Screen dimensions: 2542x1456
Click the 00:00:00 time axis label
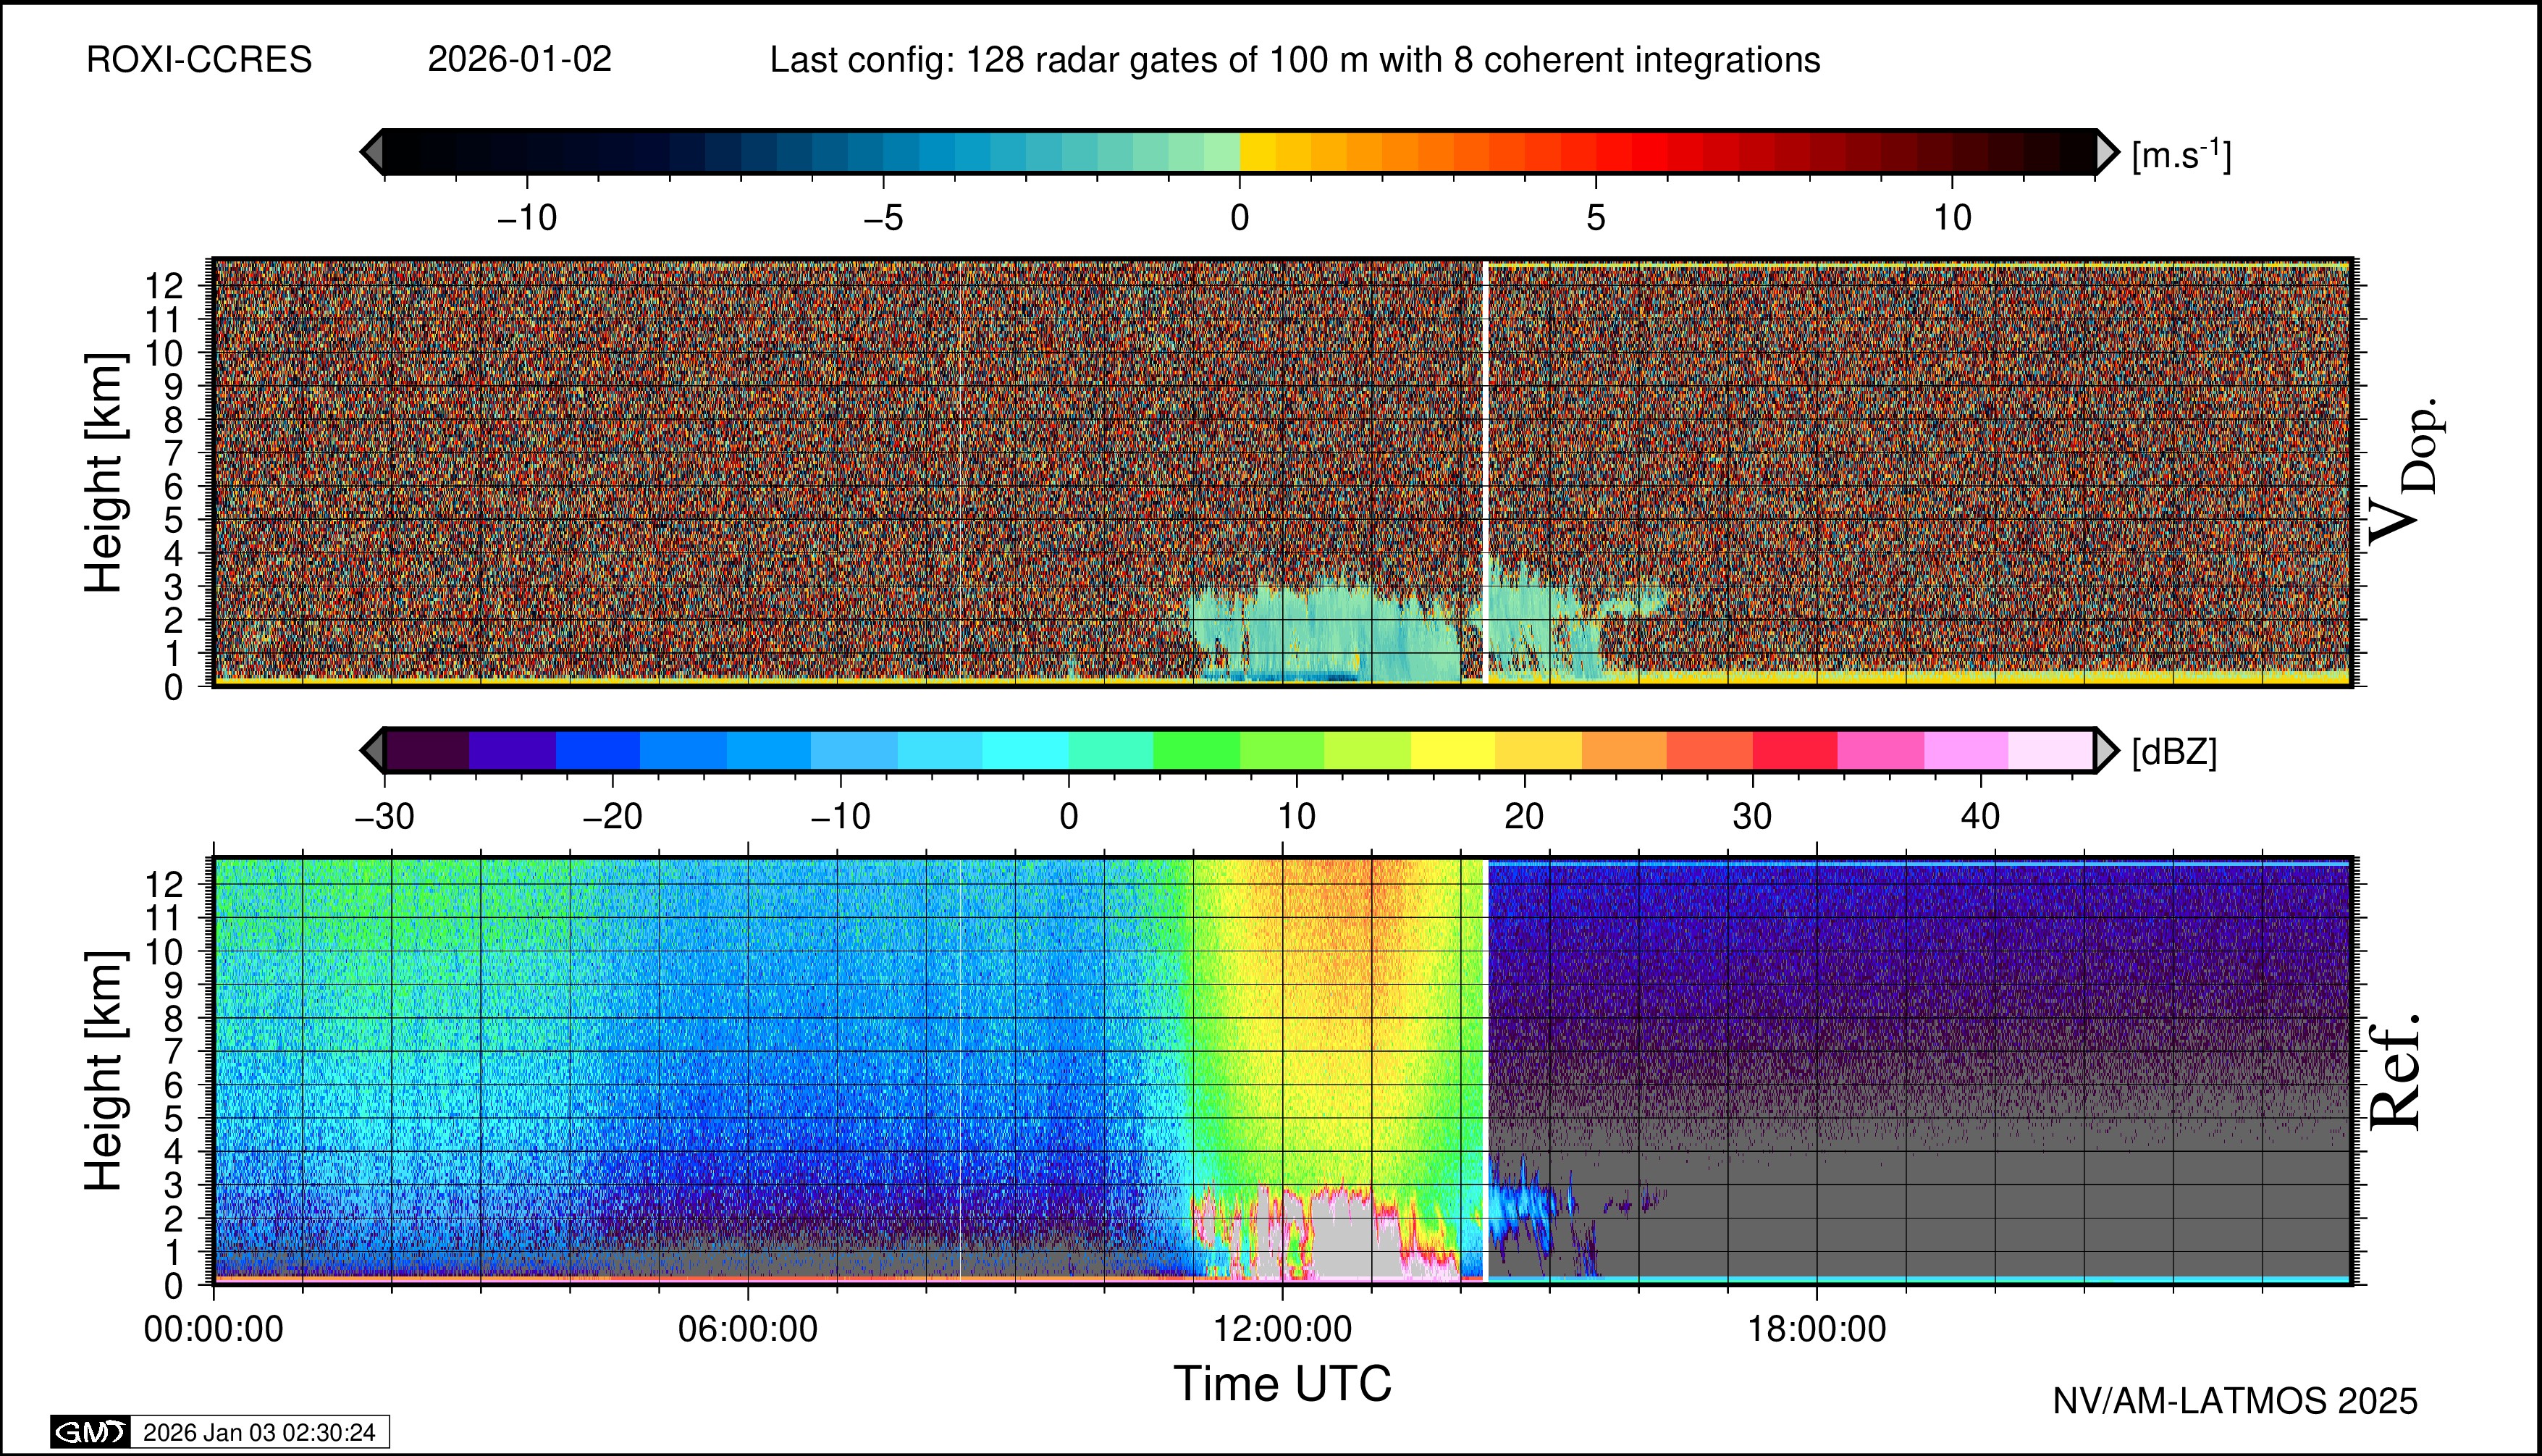point(214,1329)
